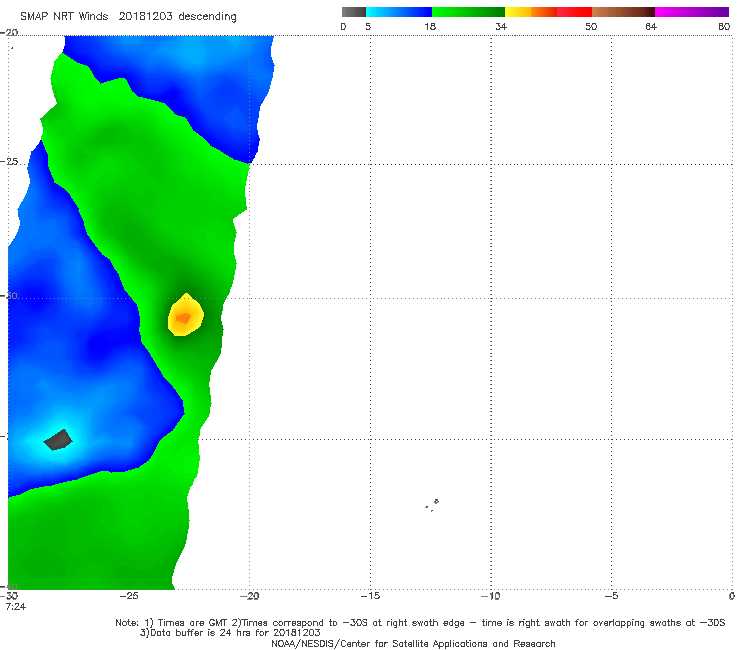This screenshot has height=650, width=740.
Task: Click the colorbar label '18'
Action: coord(430,27)
